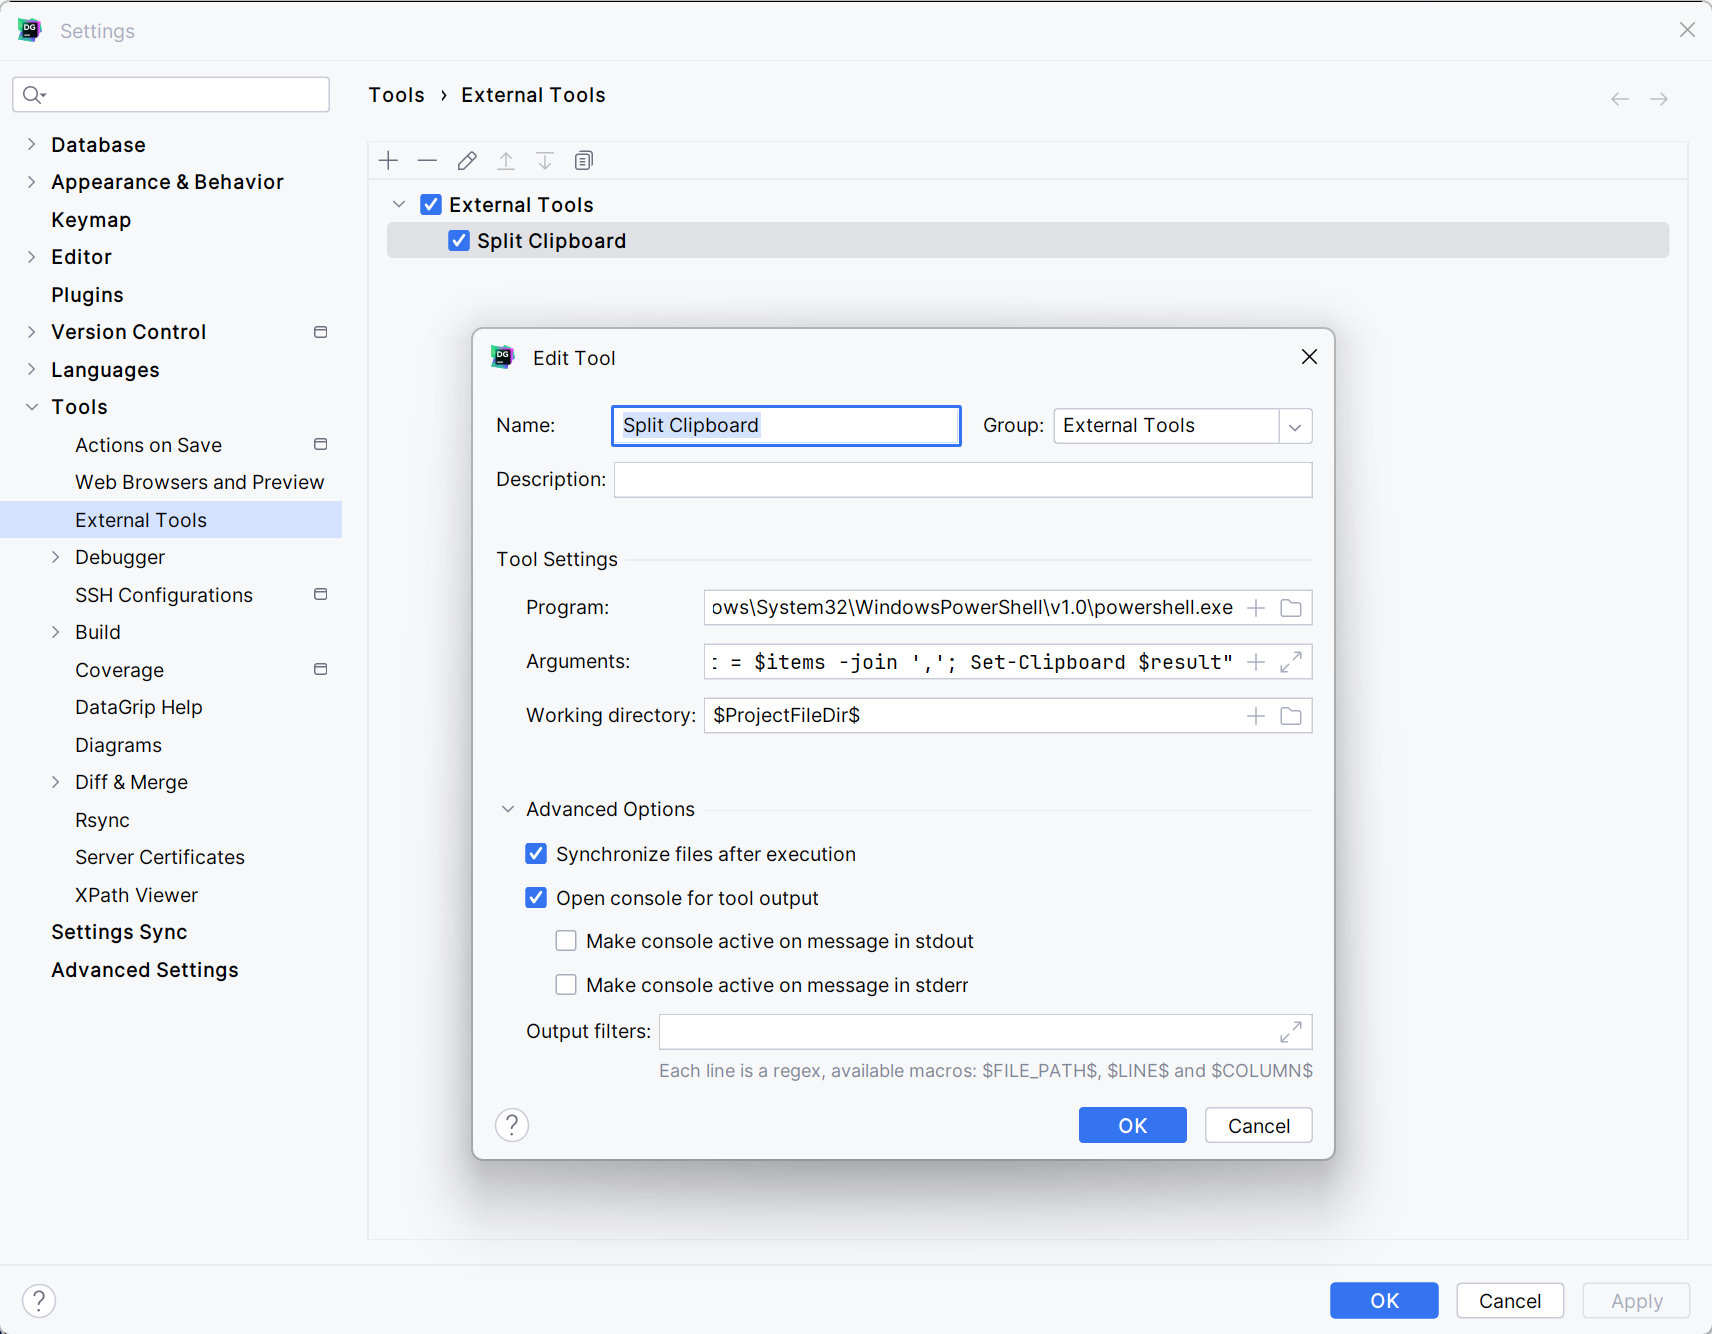This screenshot has width=1712, height=1334.
Task: Click Cancel in Edit Tool dialog
Action: 1258,1126
